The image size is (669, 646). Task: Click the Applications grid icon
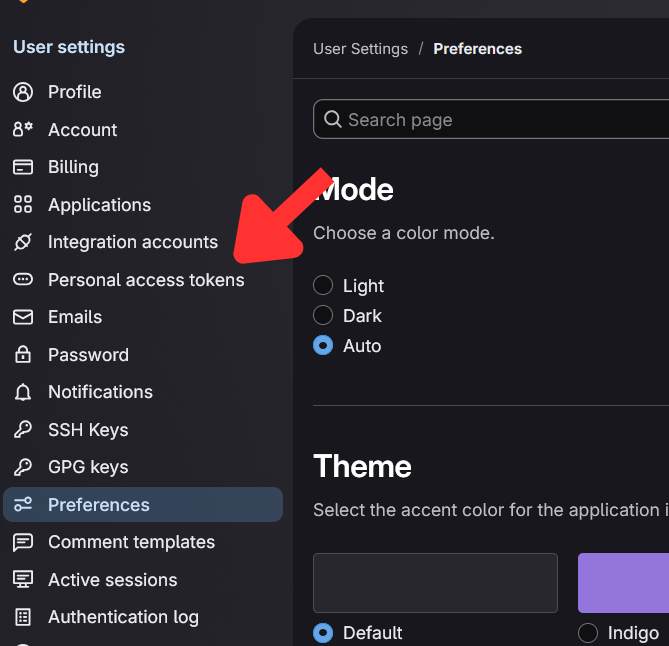pyautogui.click(x=23, y=205)
